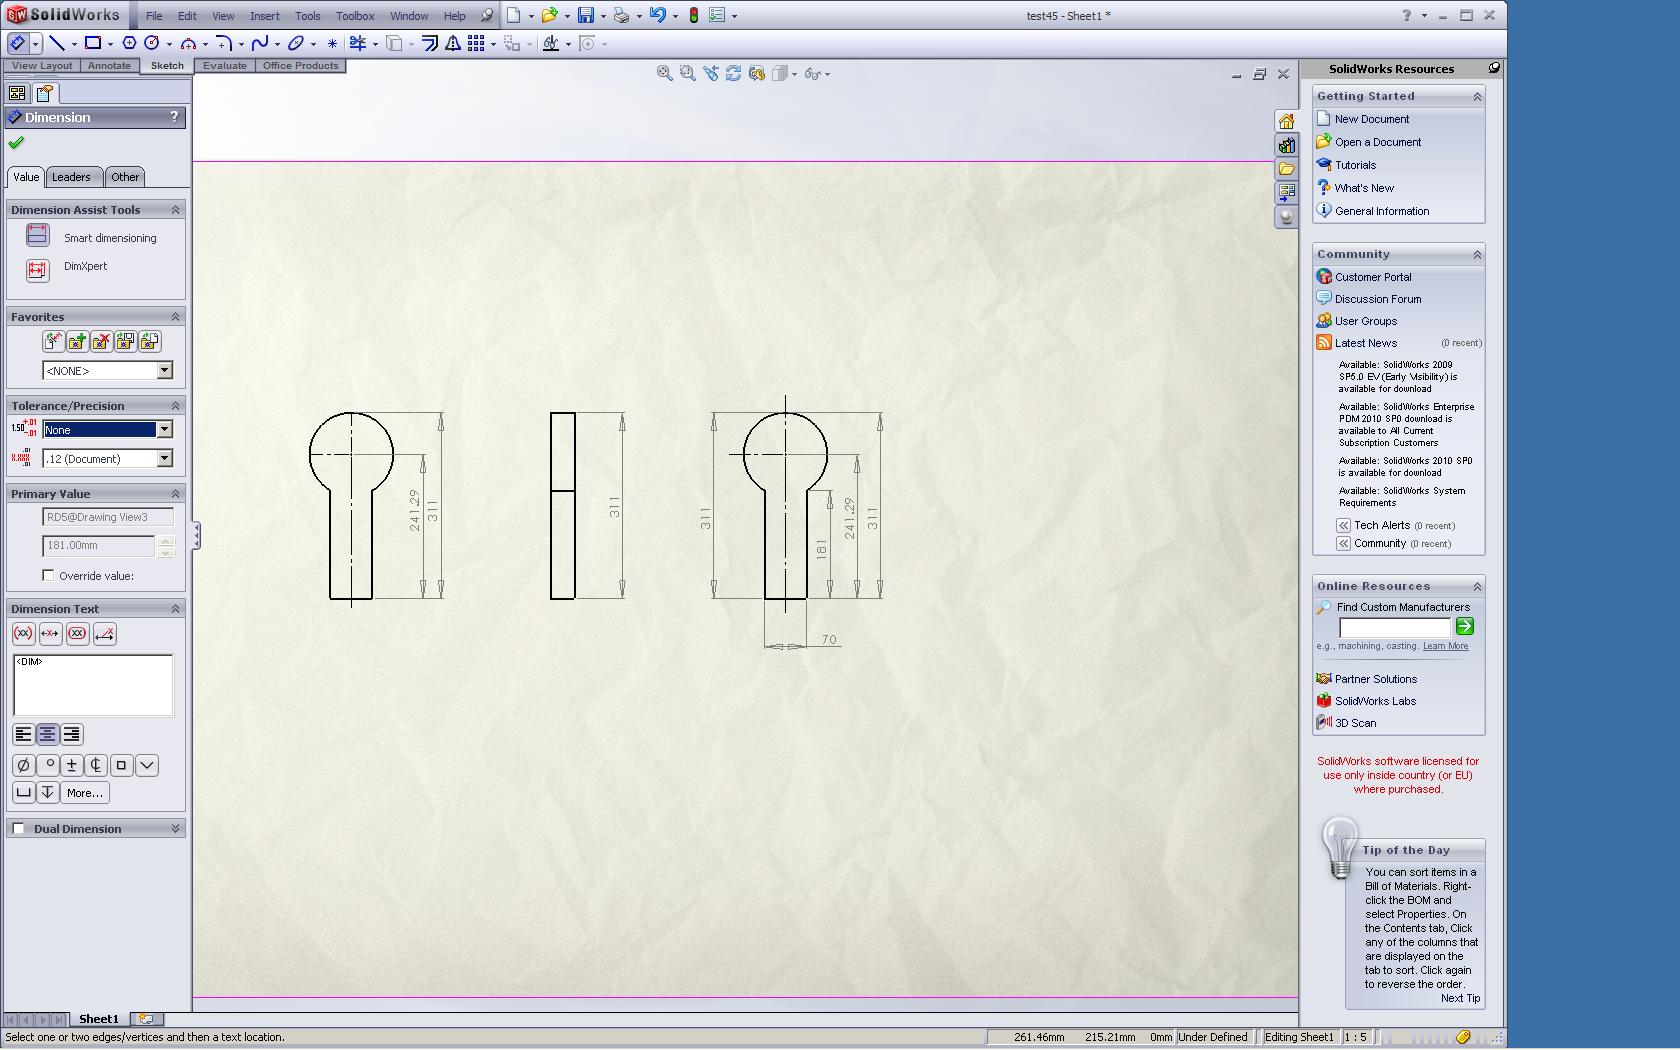Image resolution: width=1680 pixels, height=1050 pixels.
Task: Click the Save icon in toolbar
Action: 586,15
